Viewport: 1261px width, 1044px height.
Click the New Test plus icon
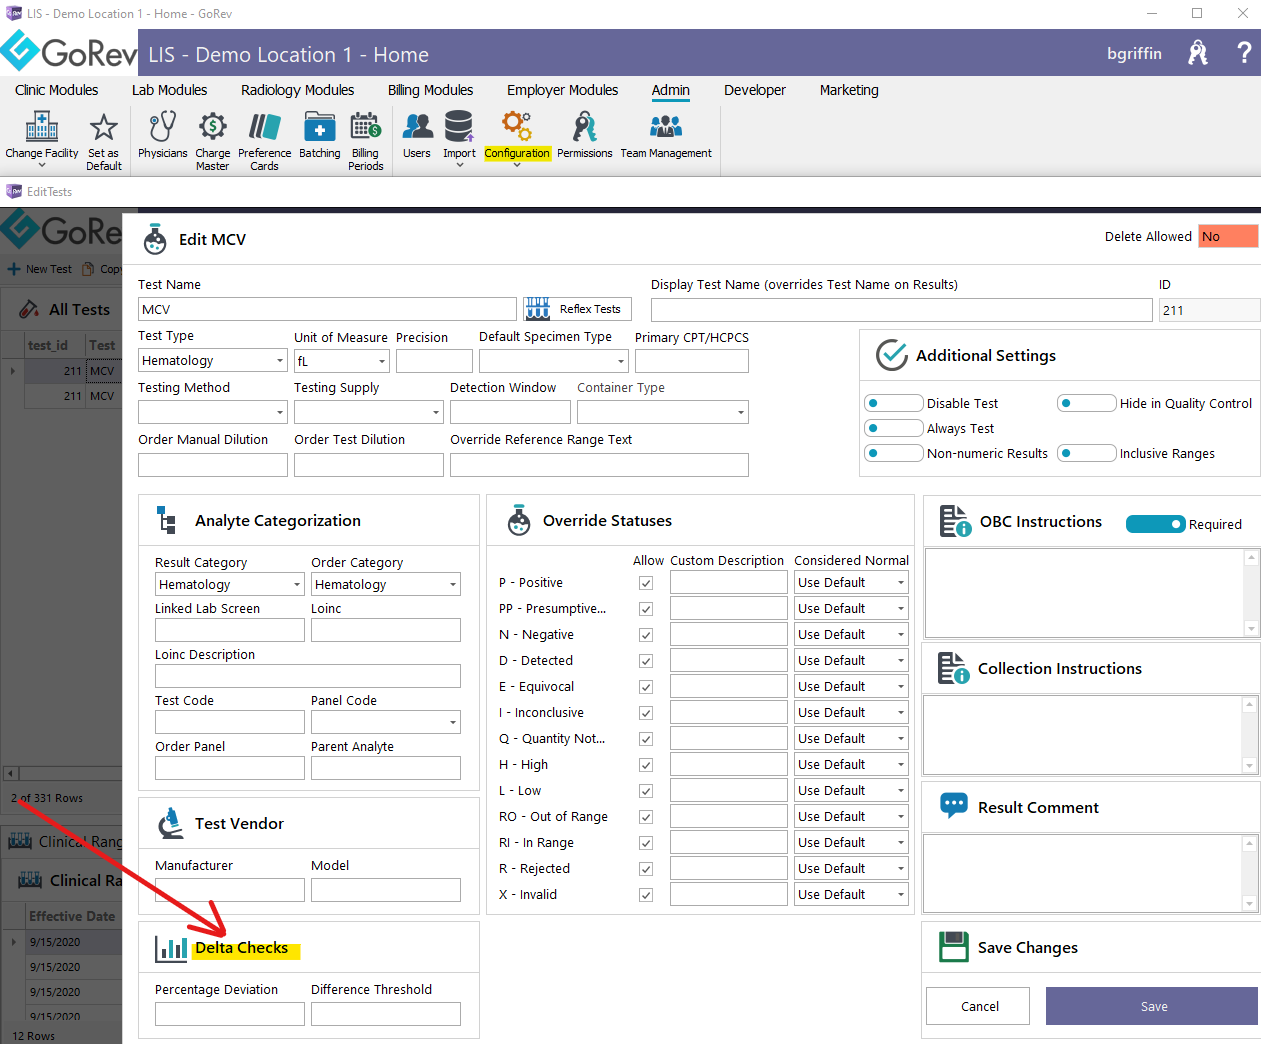pyautogui.click(x=14, y=269)
